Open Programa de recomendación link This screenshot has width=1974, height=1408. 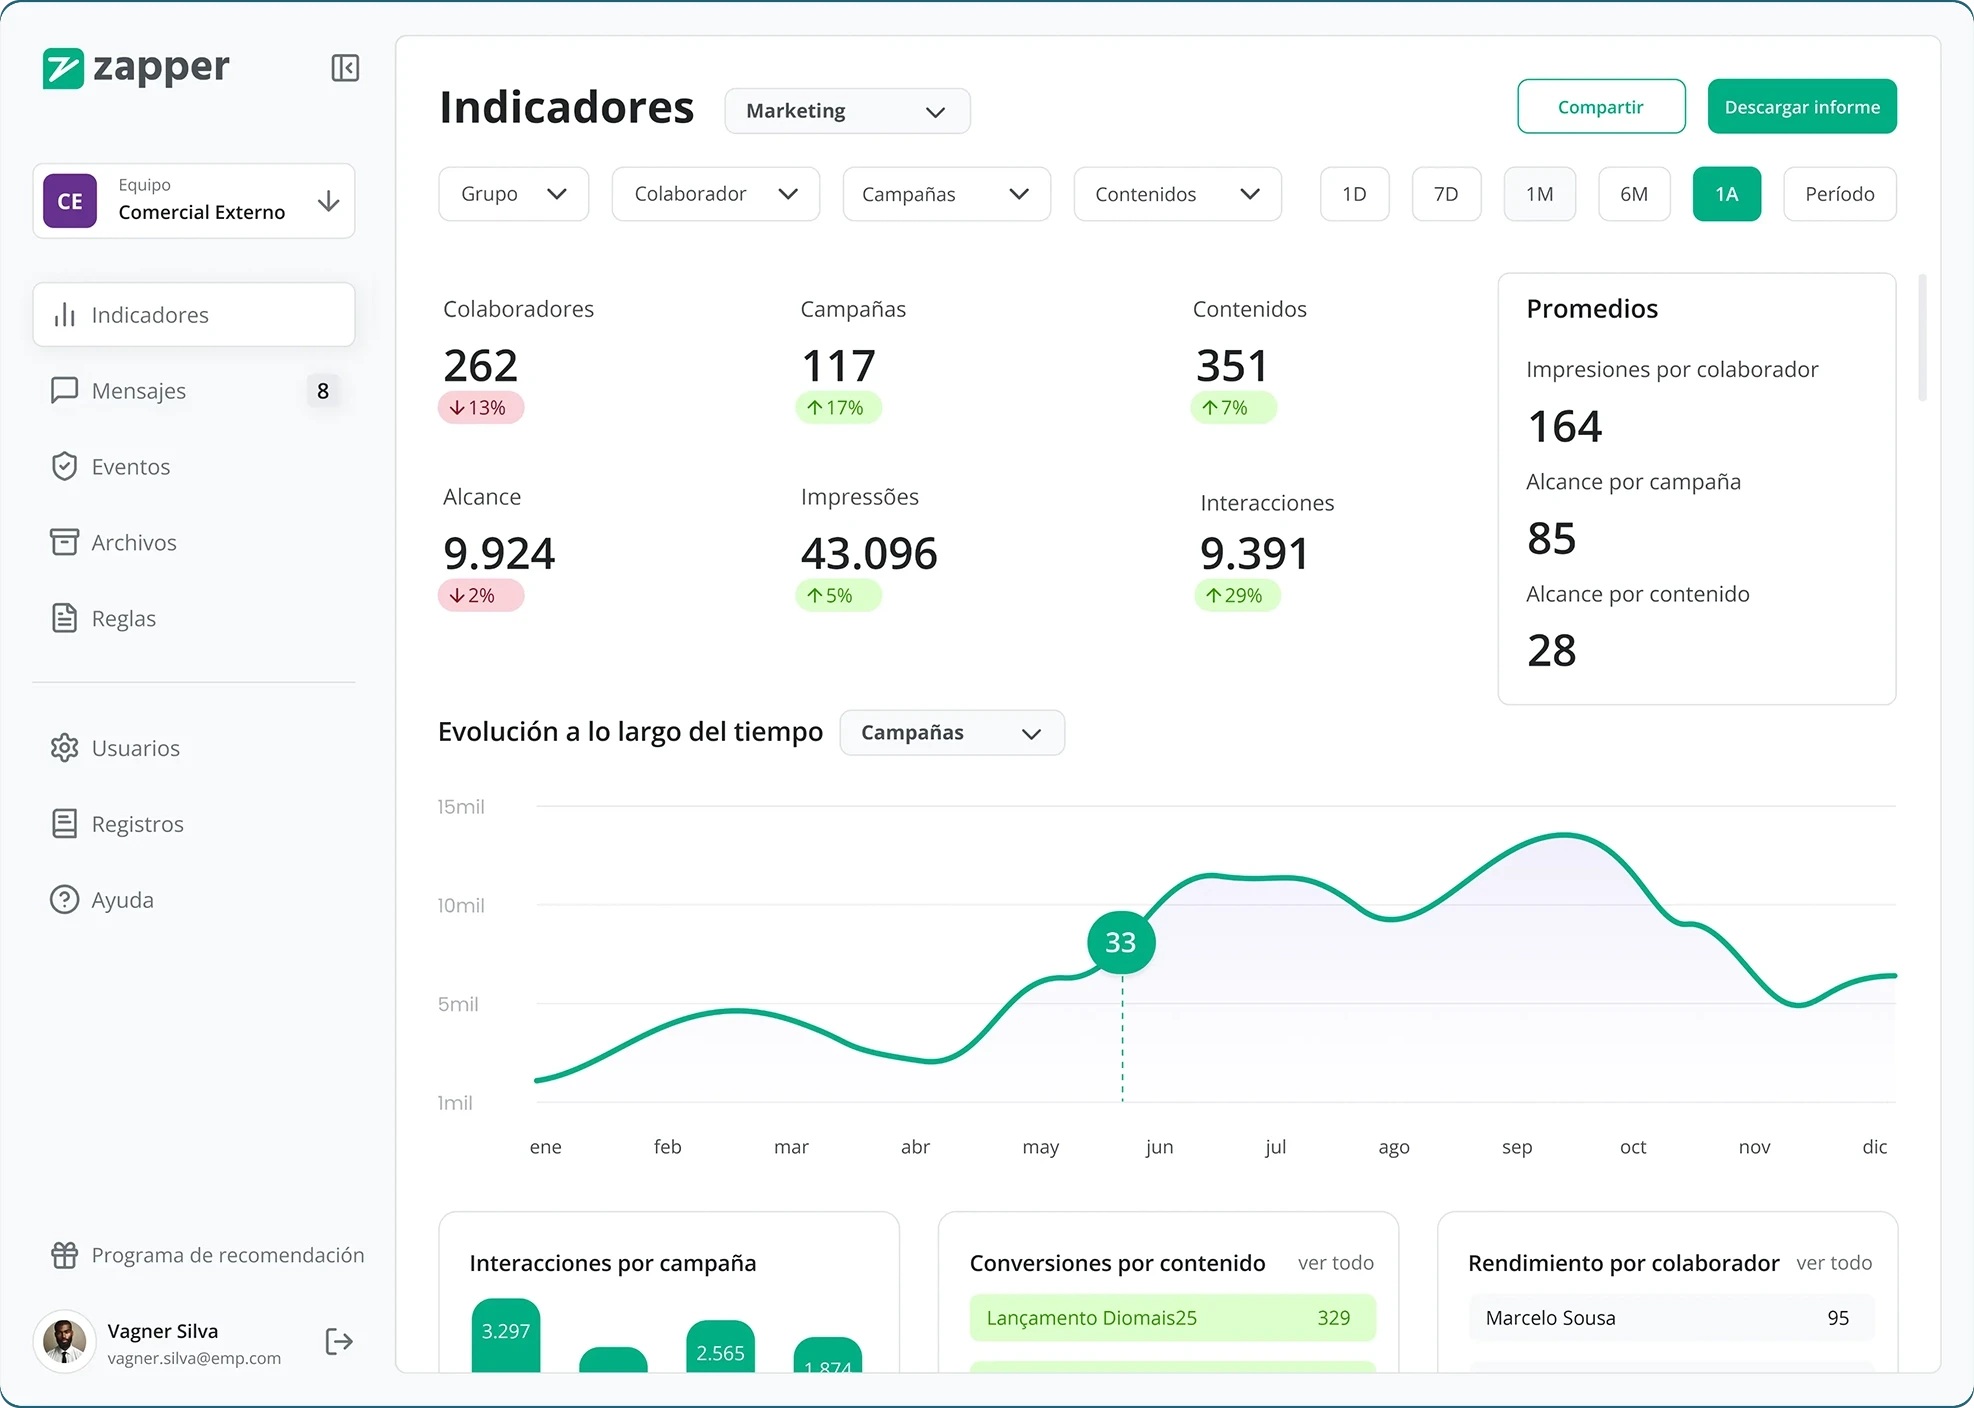[208, 1255]
